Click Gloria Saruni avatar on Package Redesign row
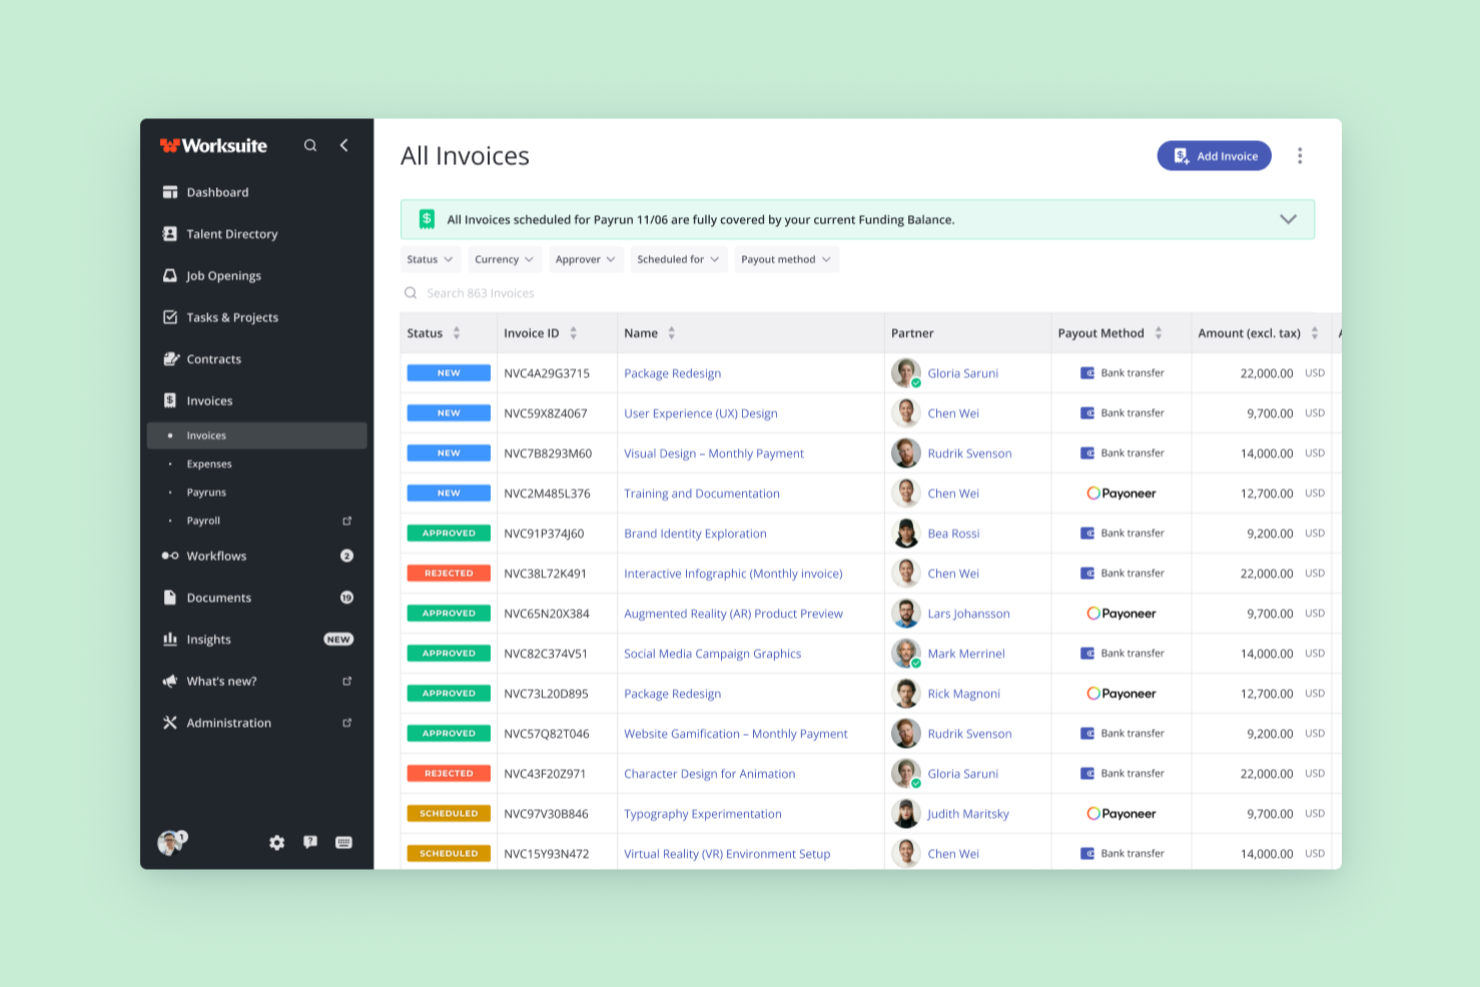Viewport: 1480px width, 987px height. click(906, 373)
